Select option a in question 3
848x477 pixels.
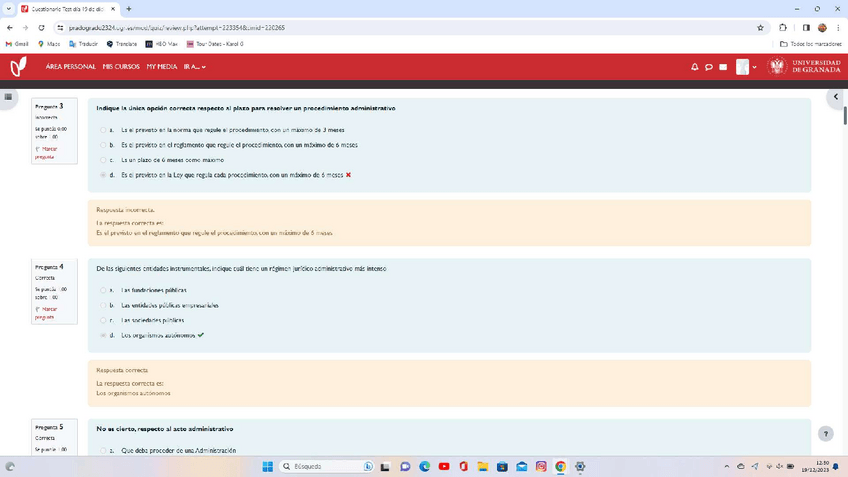(x=103, y=130)
